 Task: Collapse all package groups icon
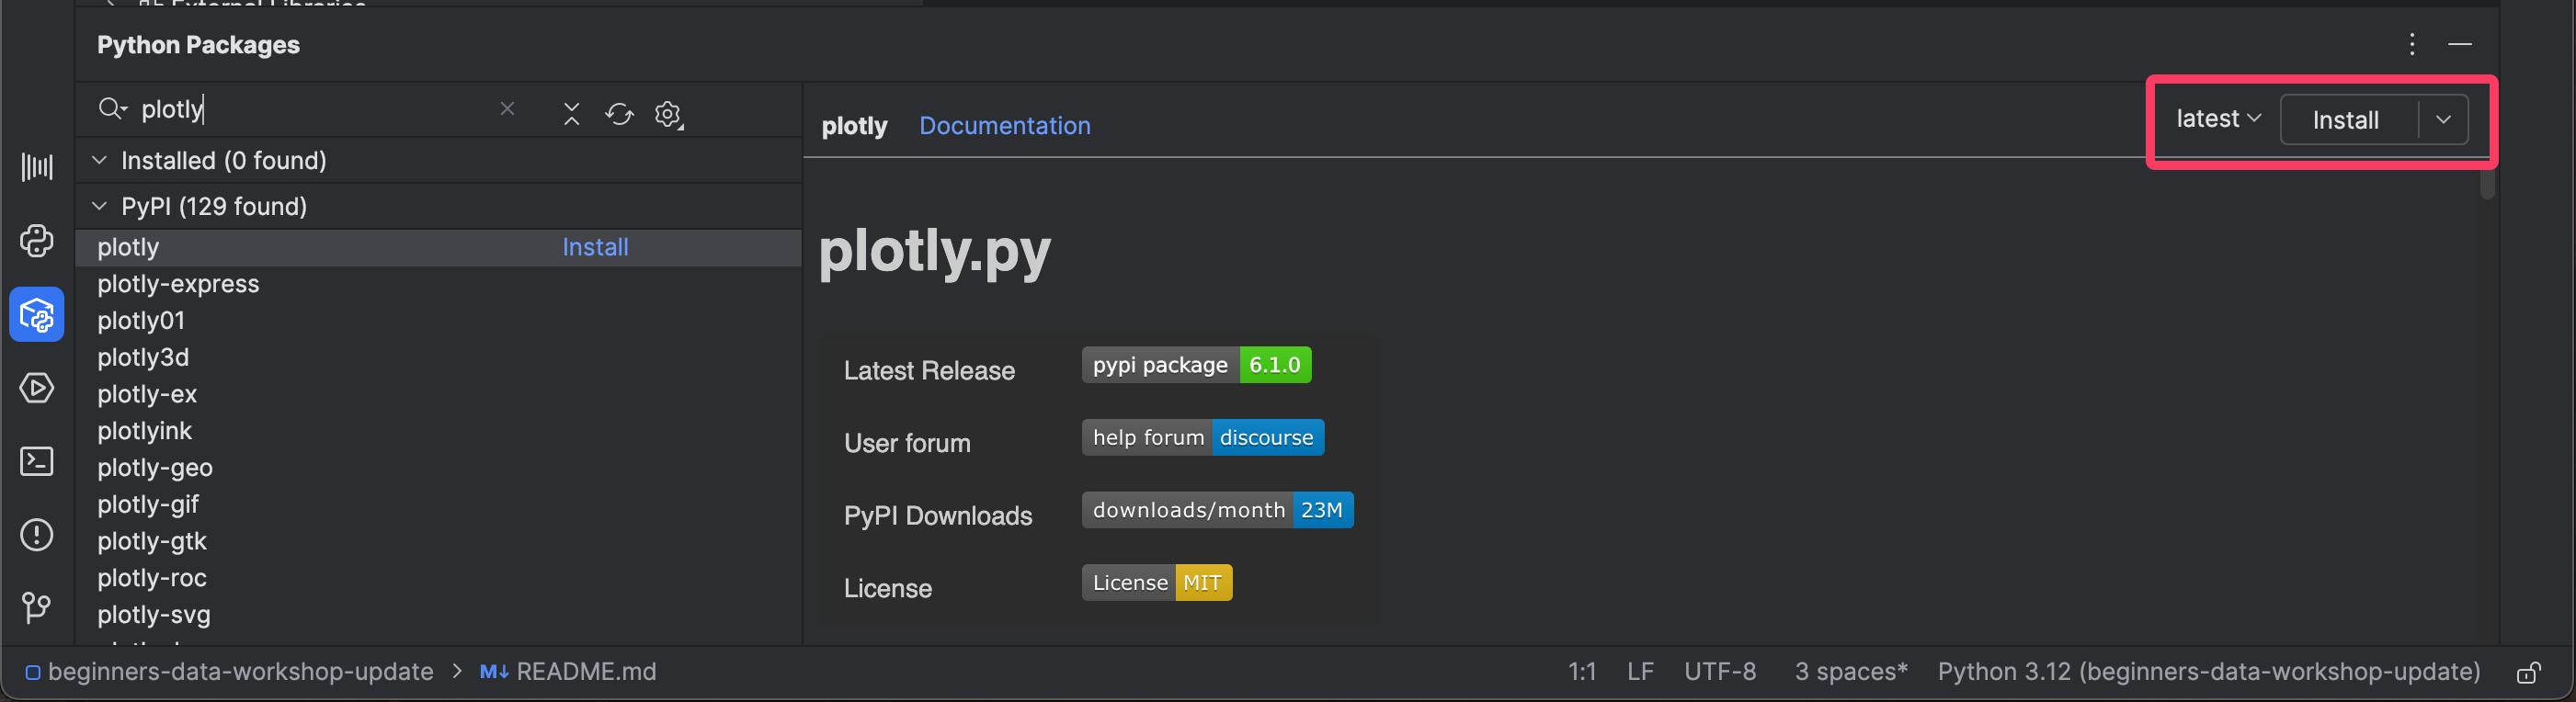pyautogui.click(x=571, y=114)
